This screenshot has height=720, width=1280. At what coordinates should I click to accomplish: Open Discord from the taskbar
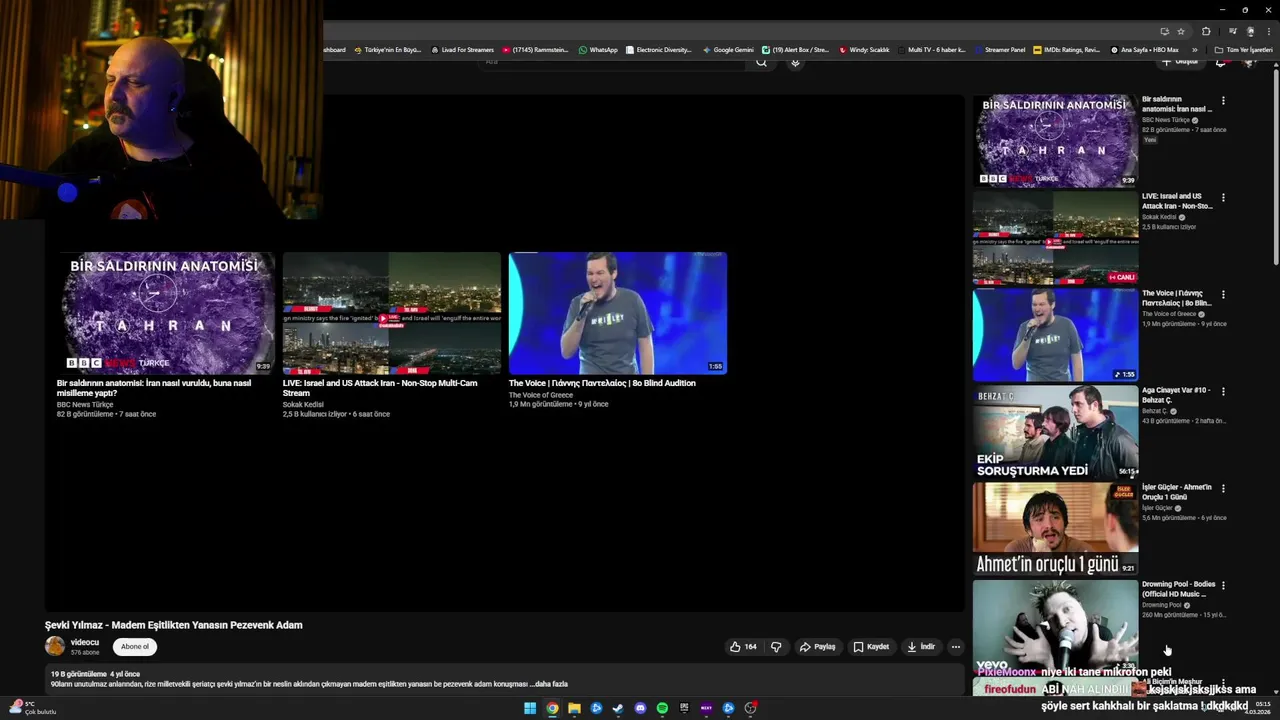pos(640,708)
